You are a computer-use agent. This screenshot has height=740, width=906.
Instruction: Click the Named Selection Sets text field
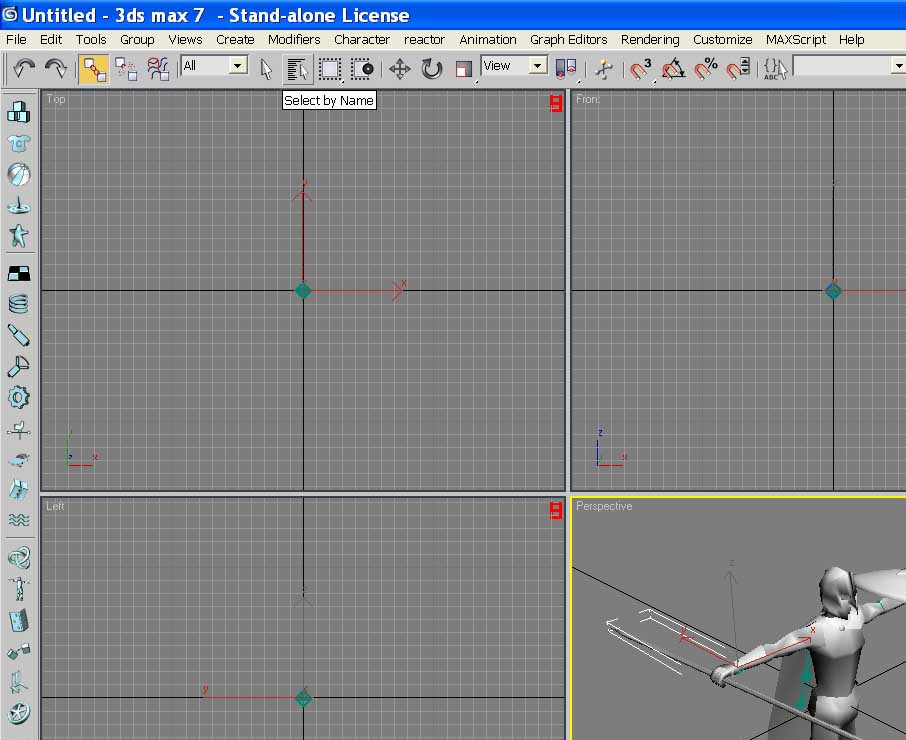842,66
